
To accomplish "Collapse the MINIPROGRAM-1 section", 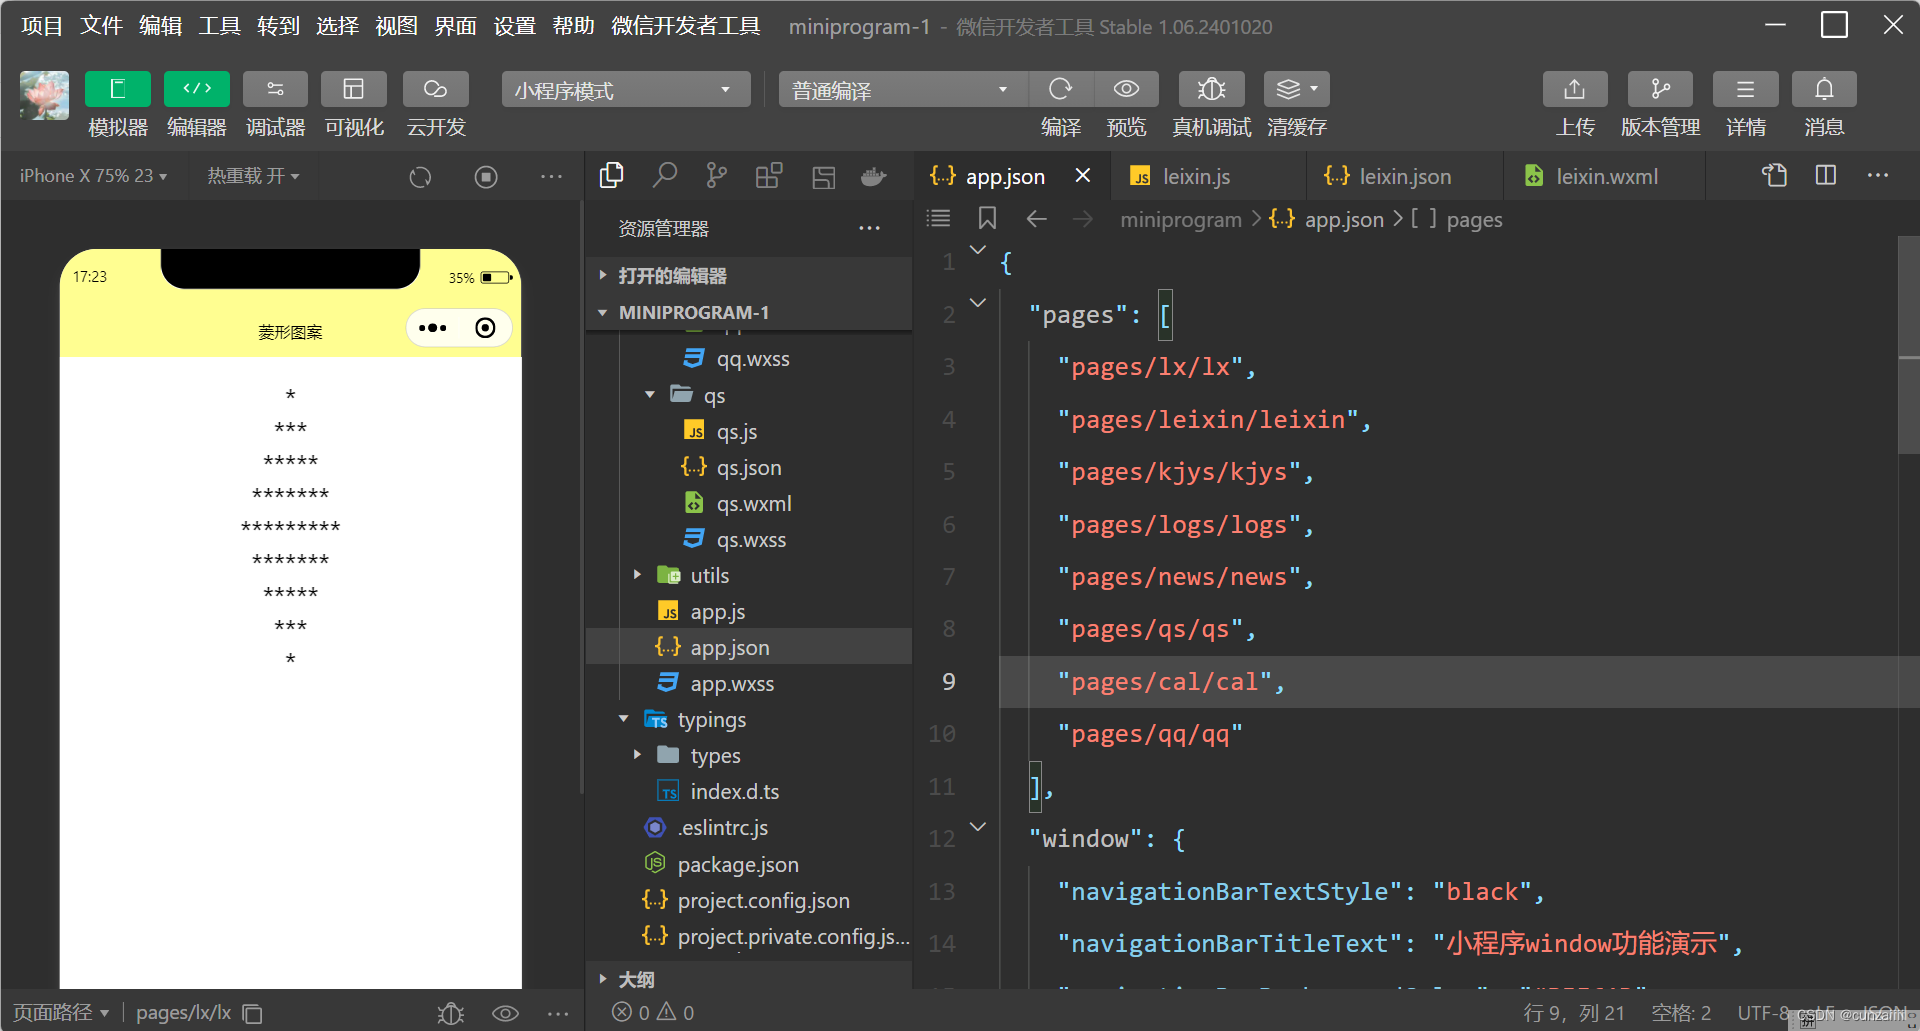I will [x=748, y=312].
